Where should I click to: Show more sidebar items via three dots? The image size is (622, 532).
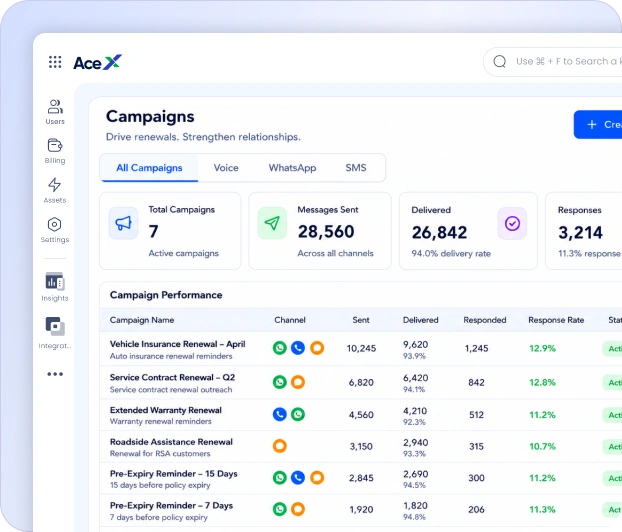click(55, 374)
